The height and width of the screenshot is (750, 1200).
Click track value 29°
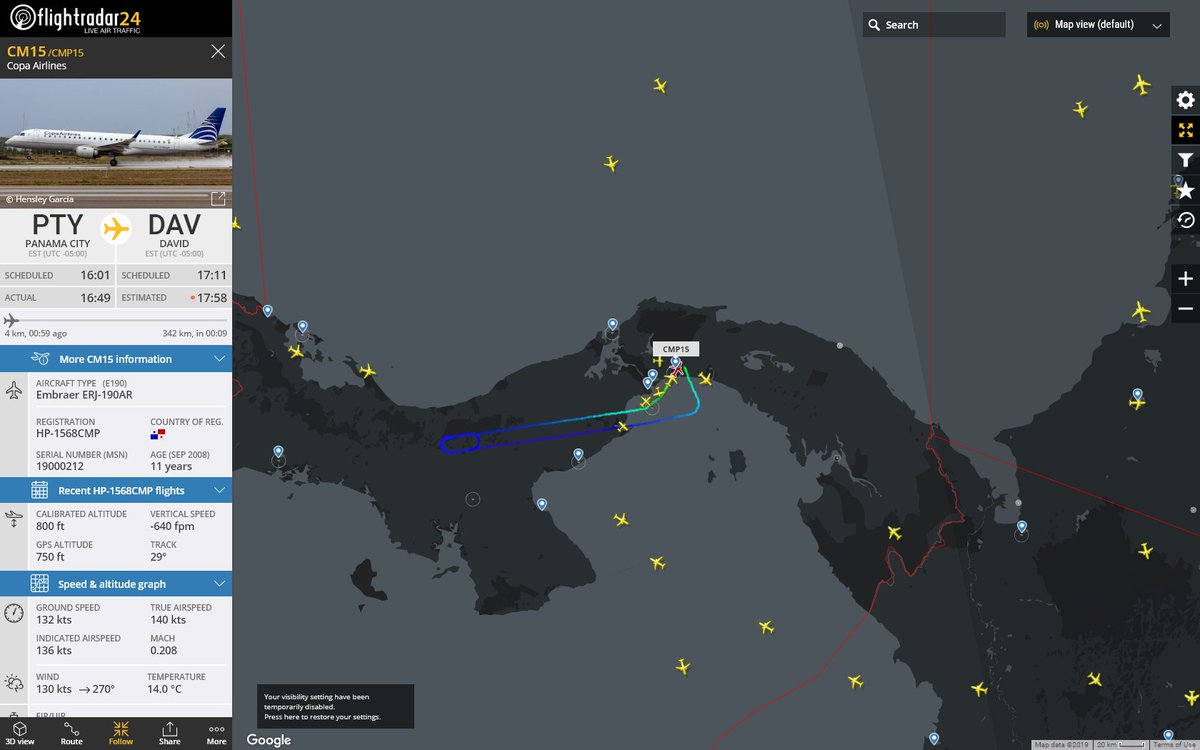point(157,557)
